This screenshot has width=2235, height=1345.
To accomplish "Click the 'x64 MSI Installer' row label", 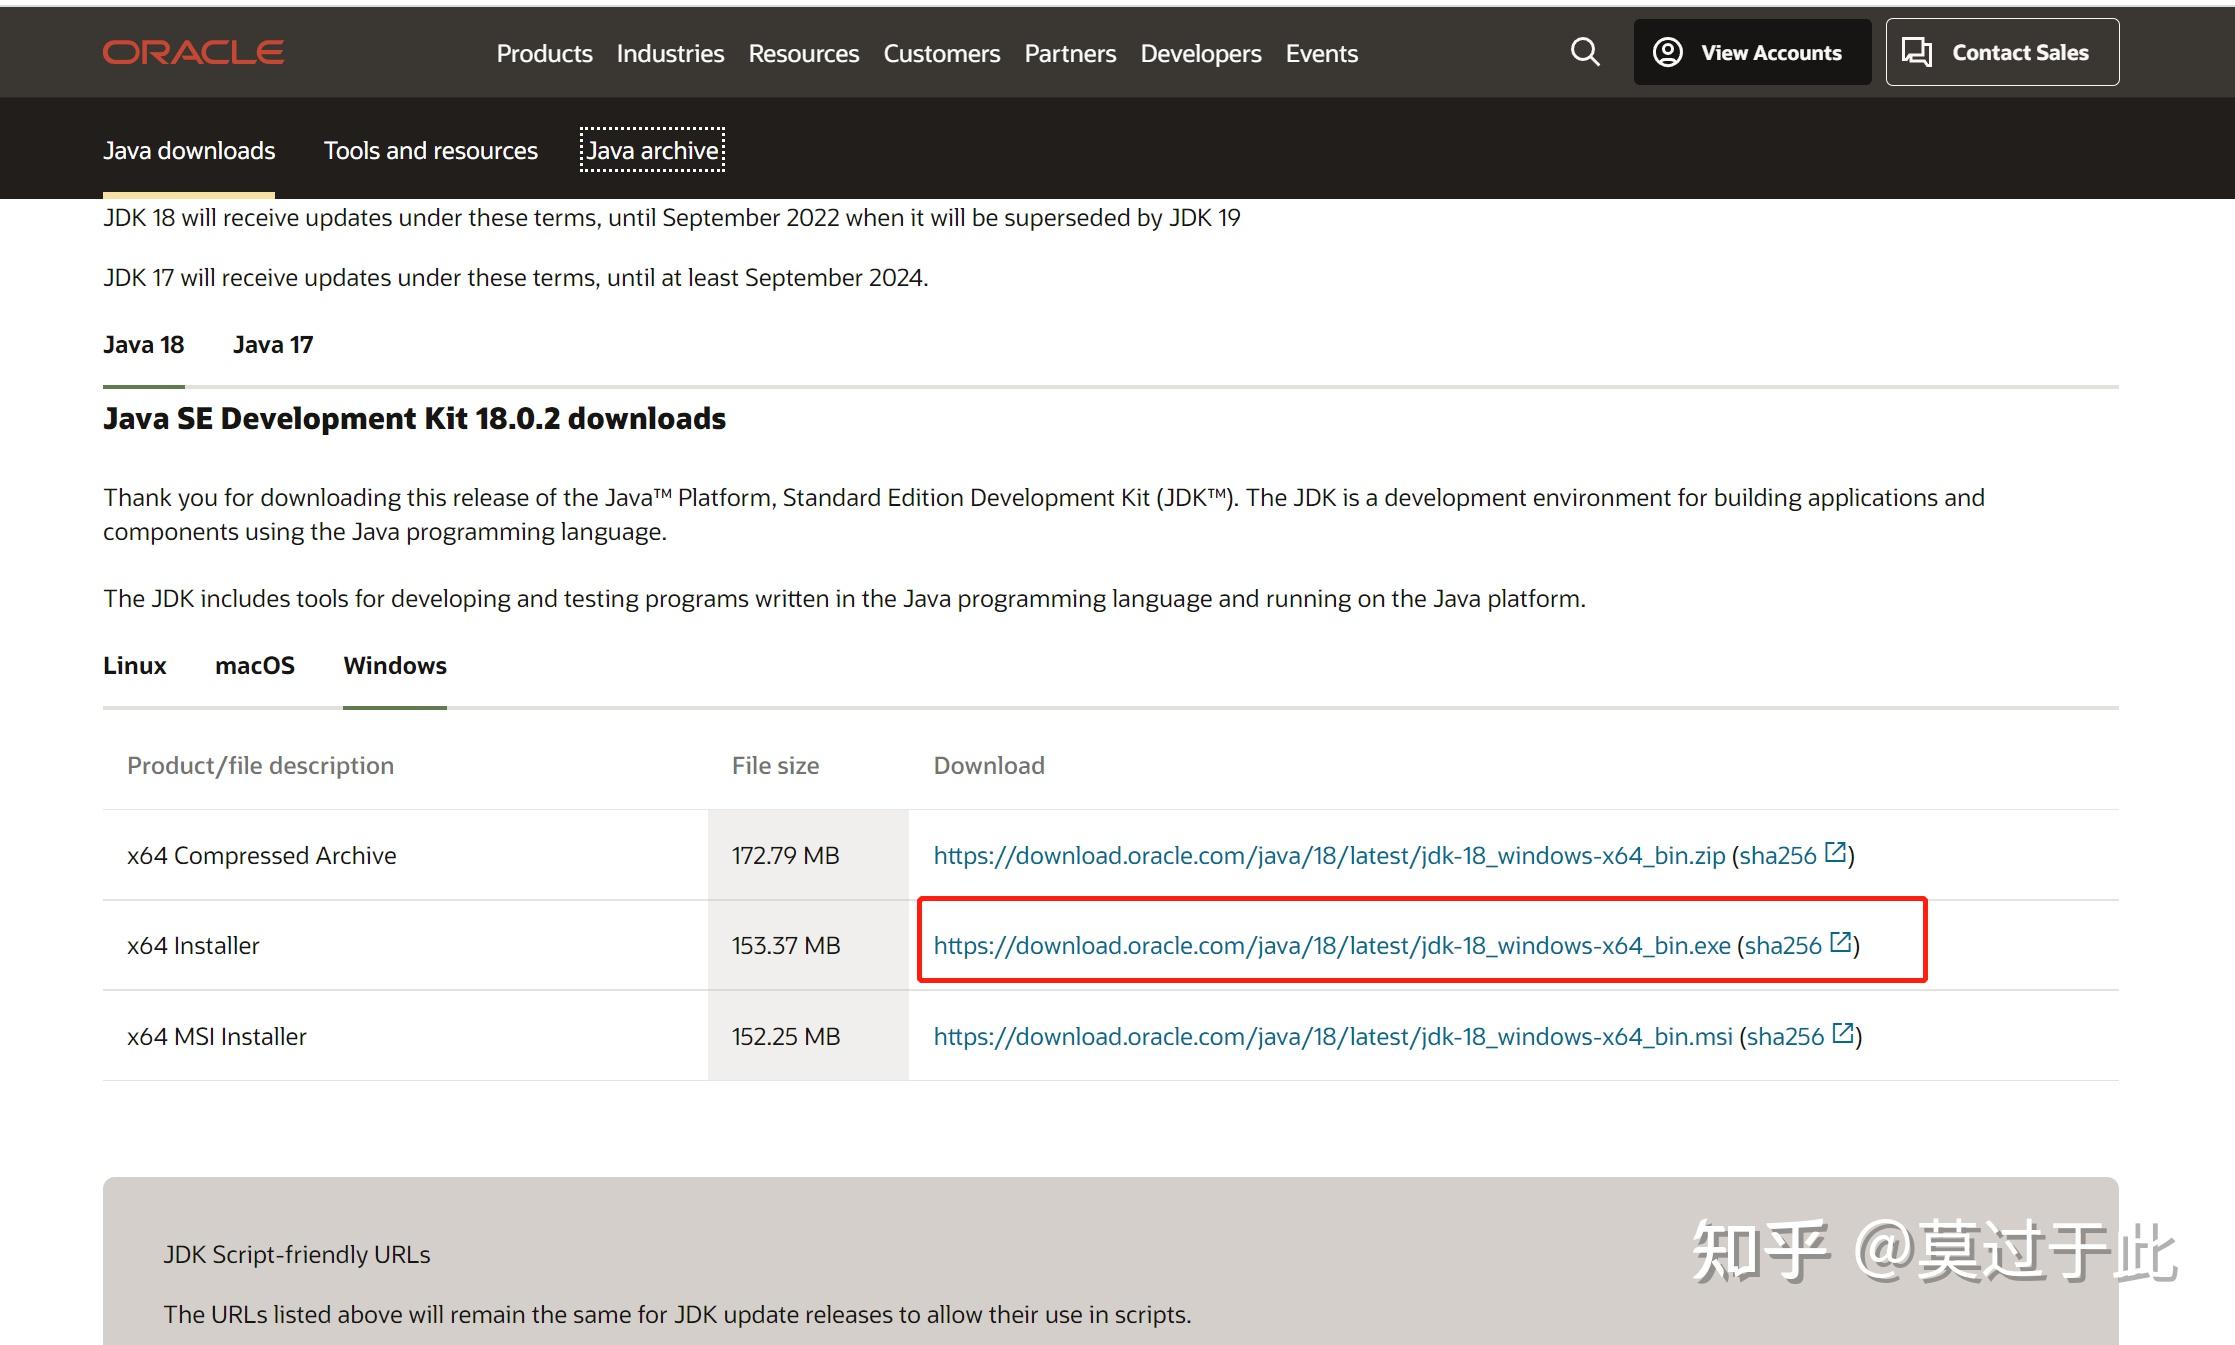I will pos(217,1037).
